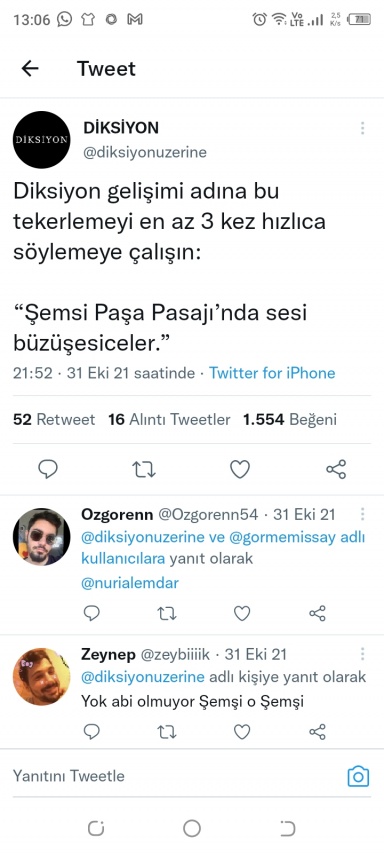384x854 pixels.
Task: Reply to Zeynep's comment
Action: click(92, 731)
